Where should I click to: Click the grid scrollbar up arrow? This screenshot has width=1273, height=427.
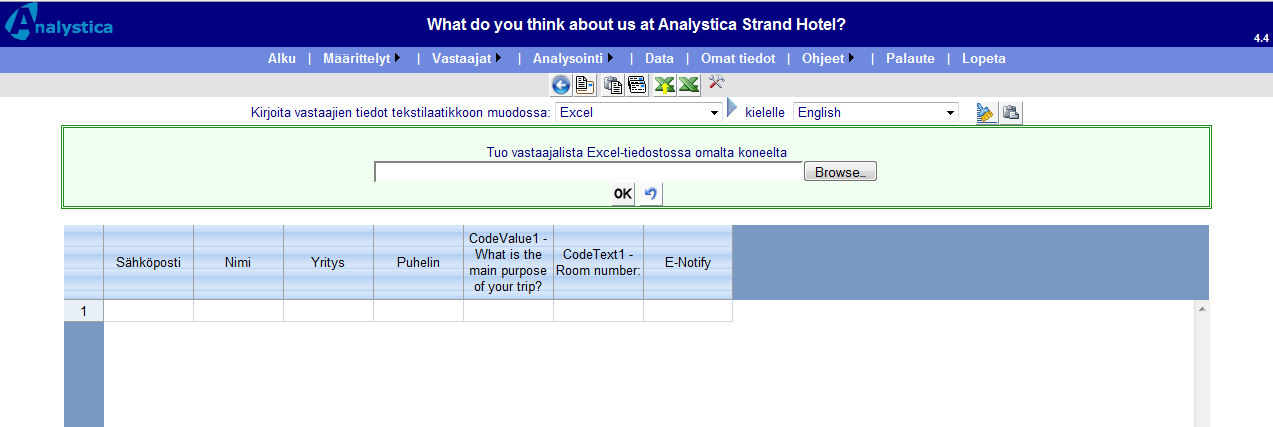[x=1202, y=309]
